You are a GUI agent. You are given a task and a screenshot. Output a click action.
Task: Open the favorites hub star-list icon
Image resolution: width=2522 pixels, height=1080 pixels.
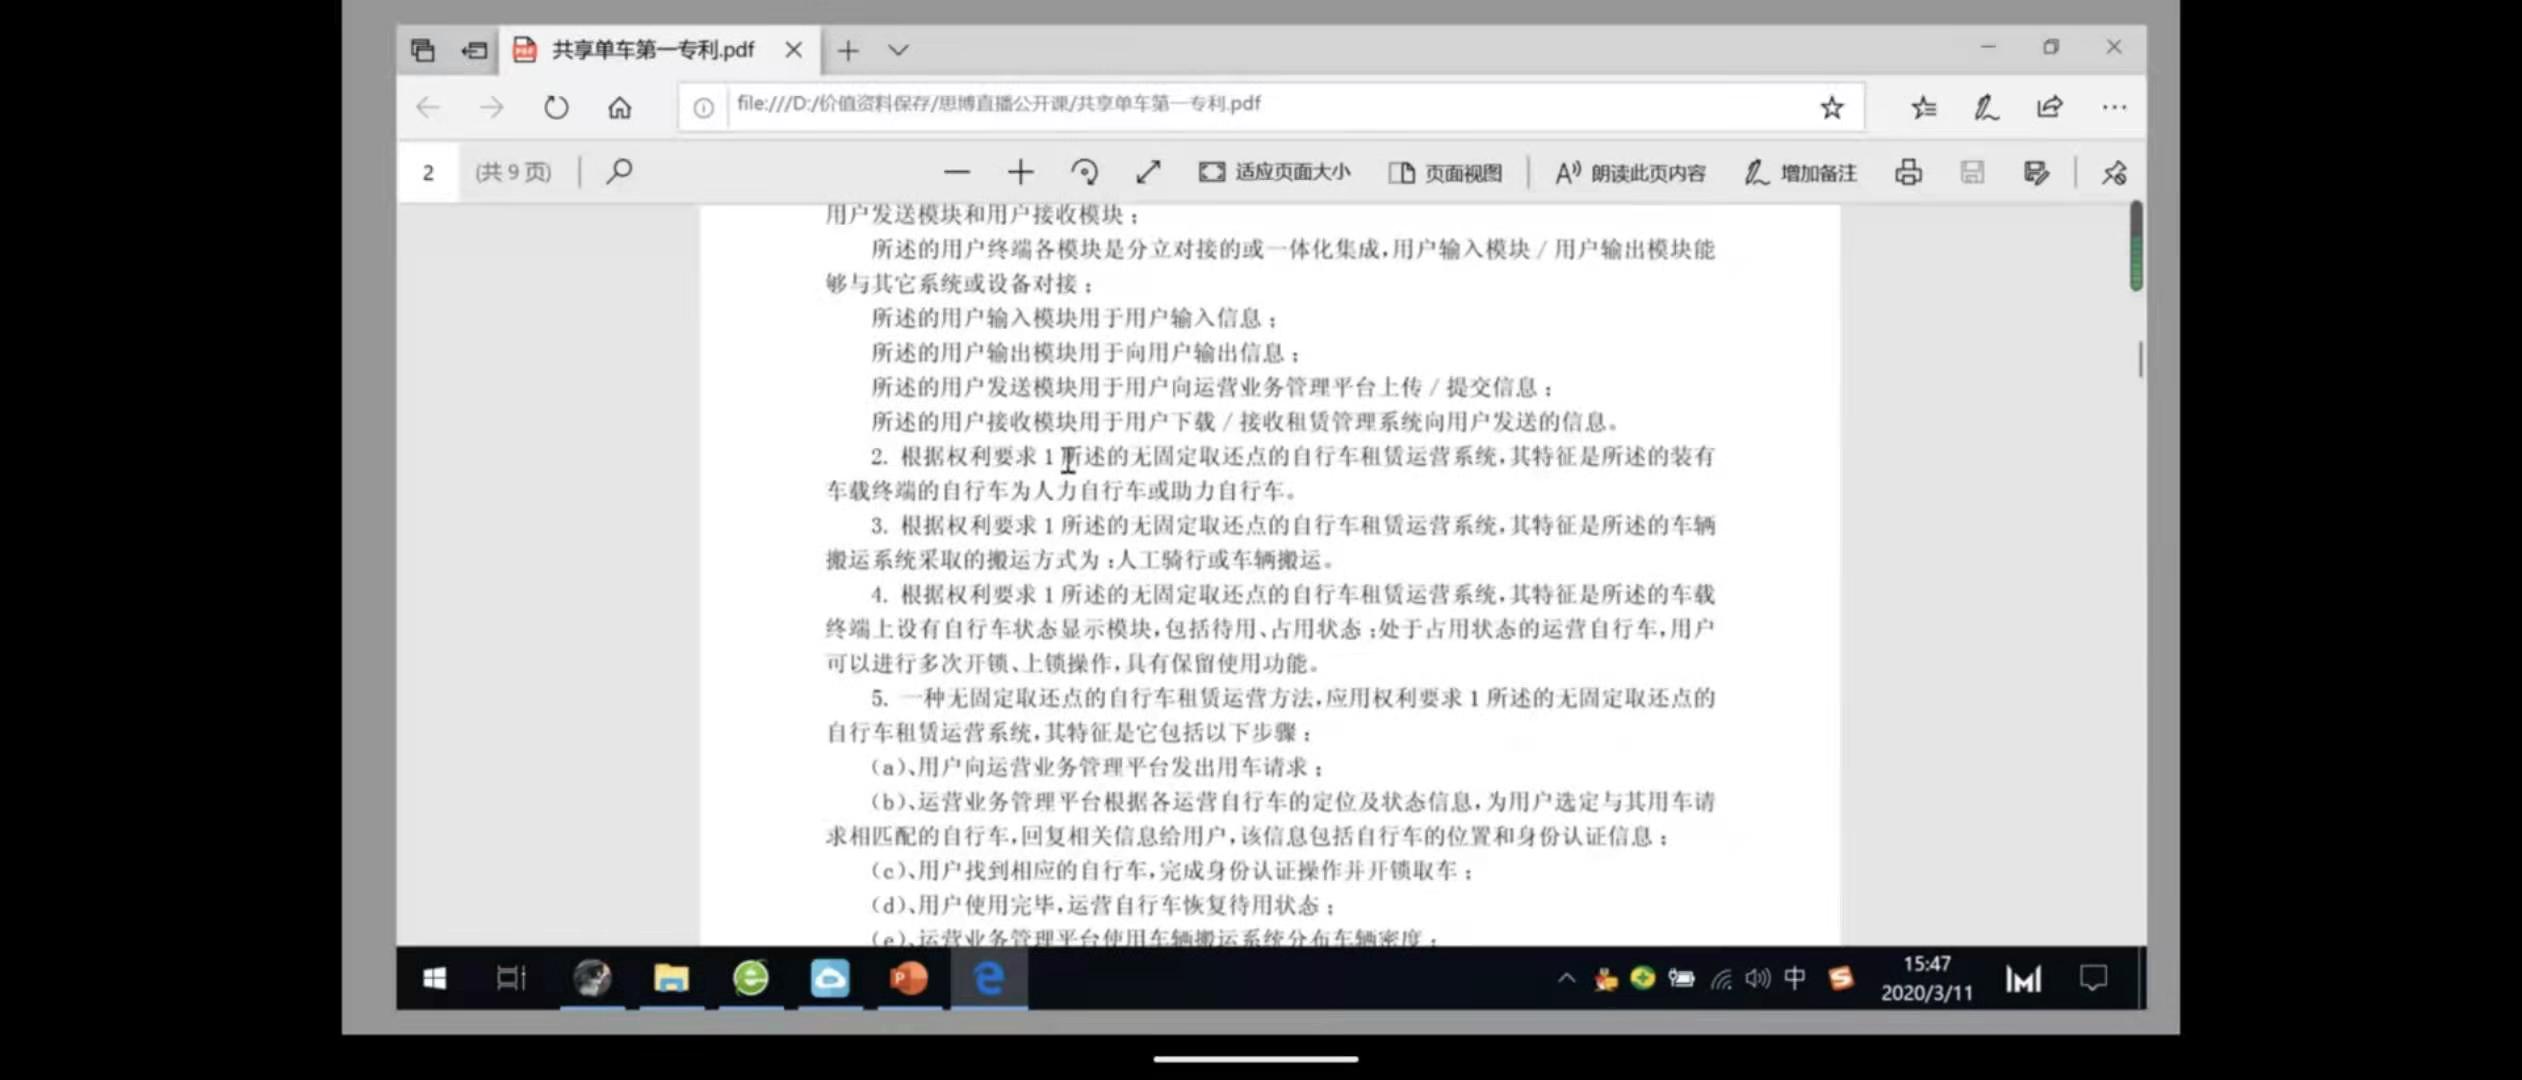1923,108
